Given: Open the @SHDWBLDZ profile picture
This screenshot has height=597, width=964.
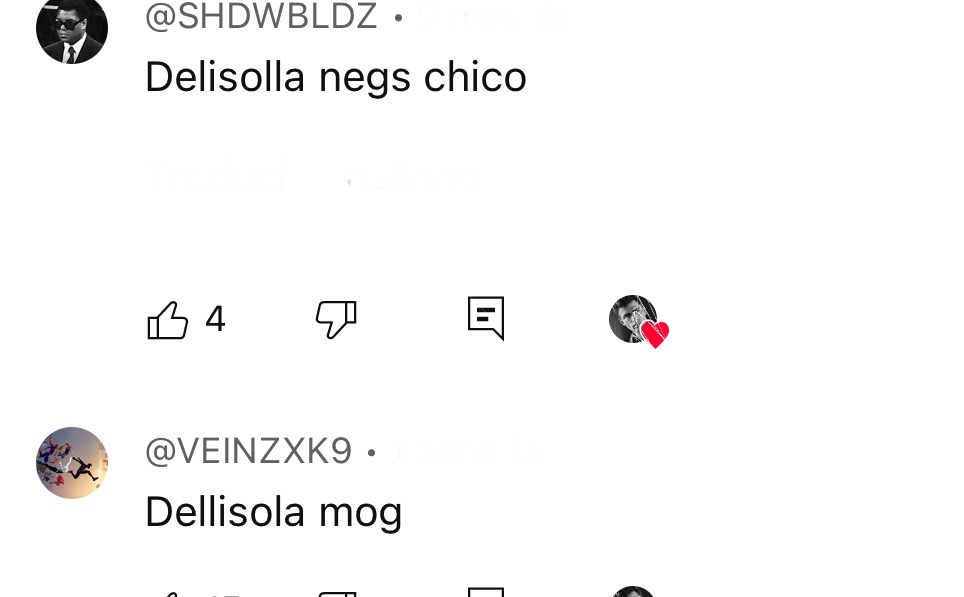Looking at the screenshot, I should coord(72,28).
